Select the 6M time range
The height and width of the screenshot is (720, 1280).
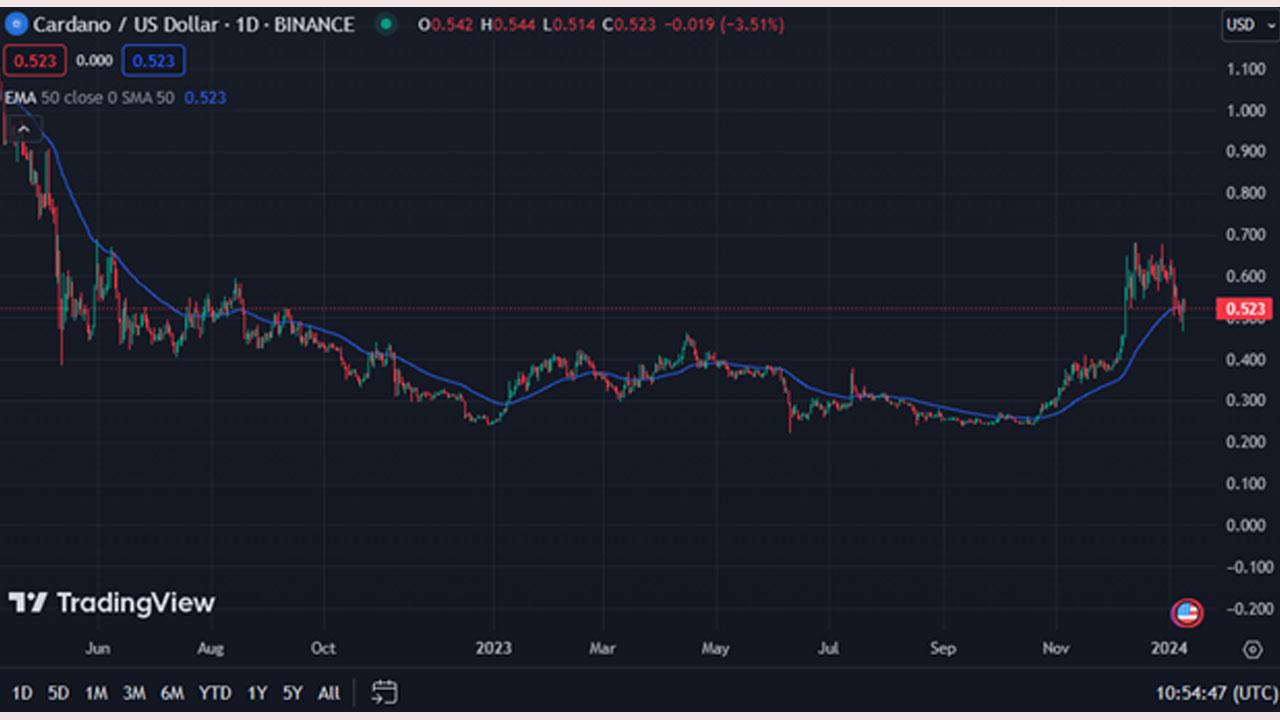[172, 692]
